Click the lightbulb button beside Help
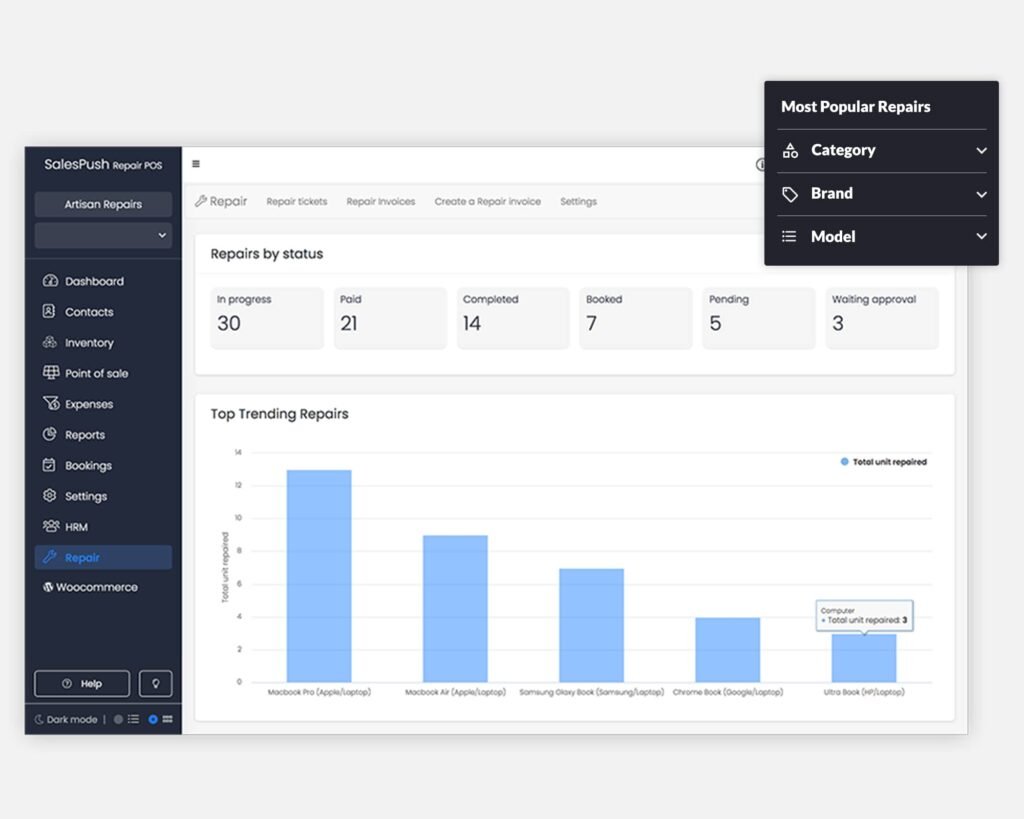This screenshot has width=1024, height=819. coord(155,684)
